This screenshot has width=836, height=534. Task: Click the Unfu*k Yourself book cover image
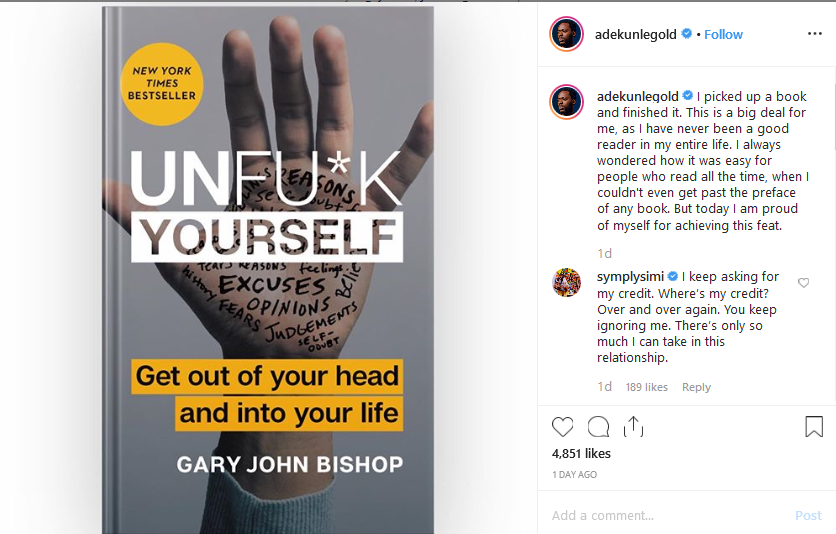268,270
